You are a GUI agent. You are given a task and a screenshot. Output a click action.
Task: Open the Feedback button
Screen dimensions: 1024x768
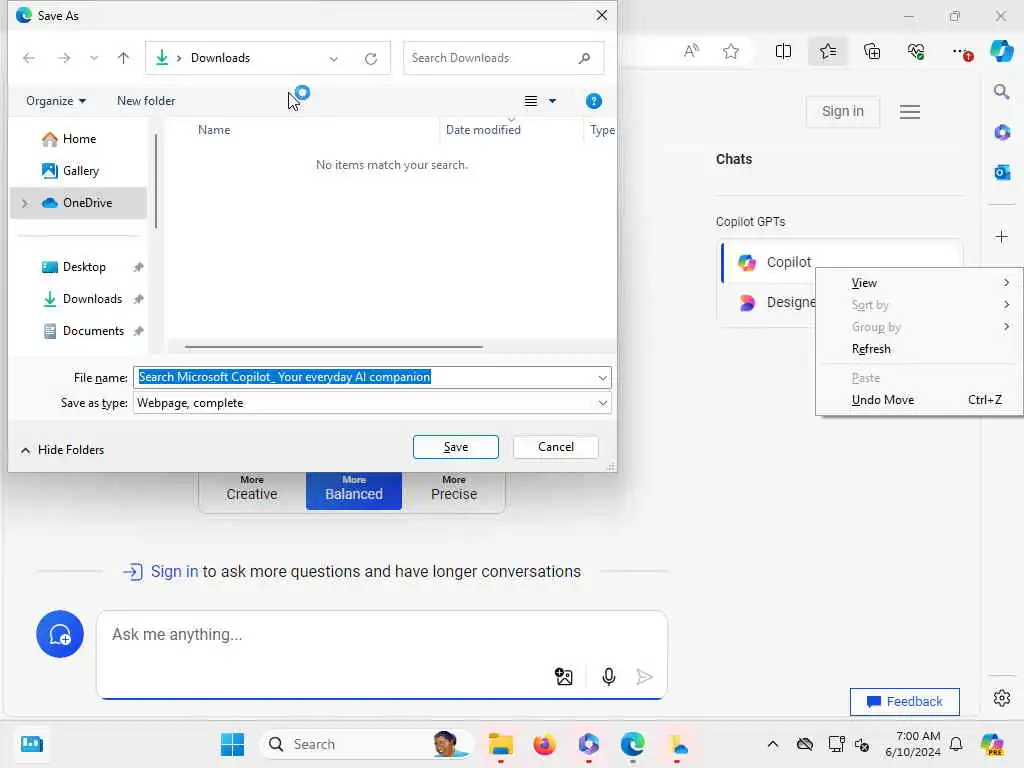click(x=904, y=701)
